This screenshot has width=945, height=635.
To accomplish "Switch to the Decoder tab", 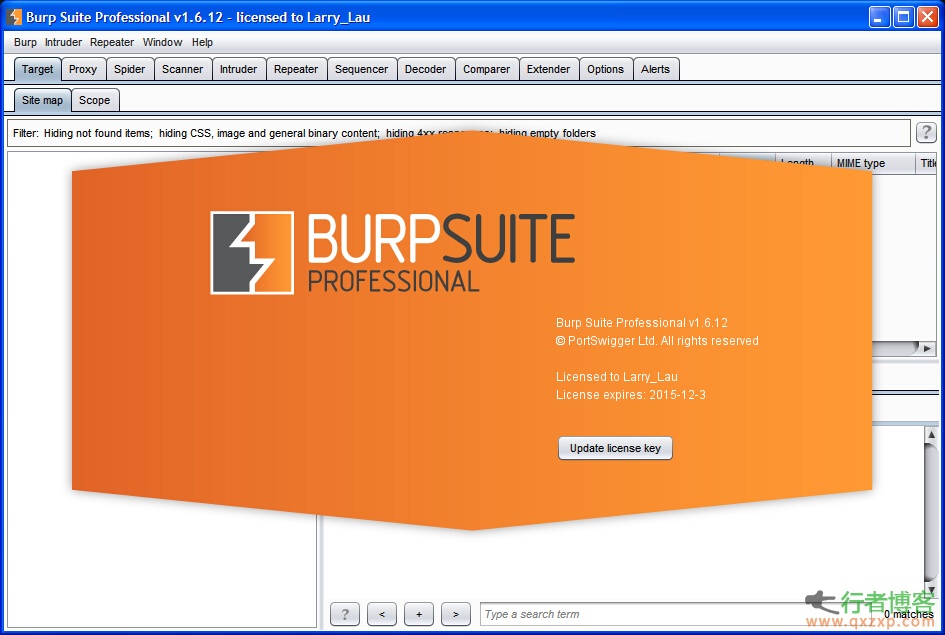I will 425,69.
